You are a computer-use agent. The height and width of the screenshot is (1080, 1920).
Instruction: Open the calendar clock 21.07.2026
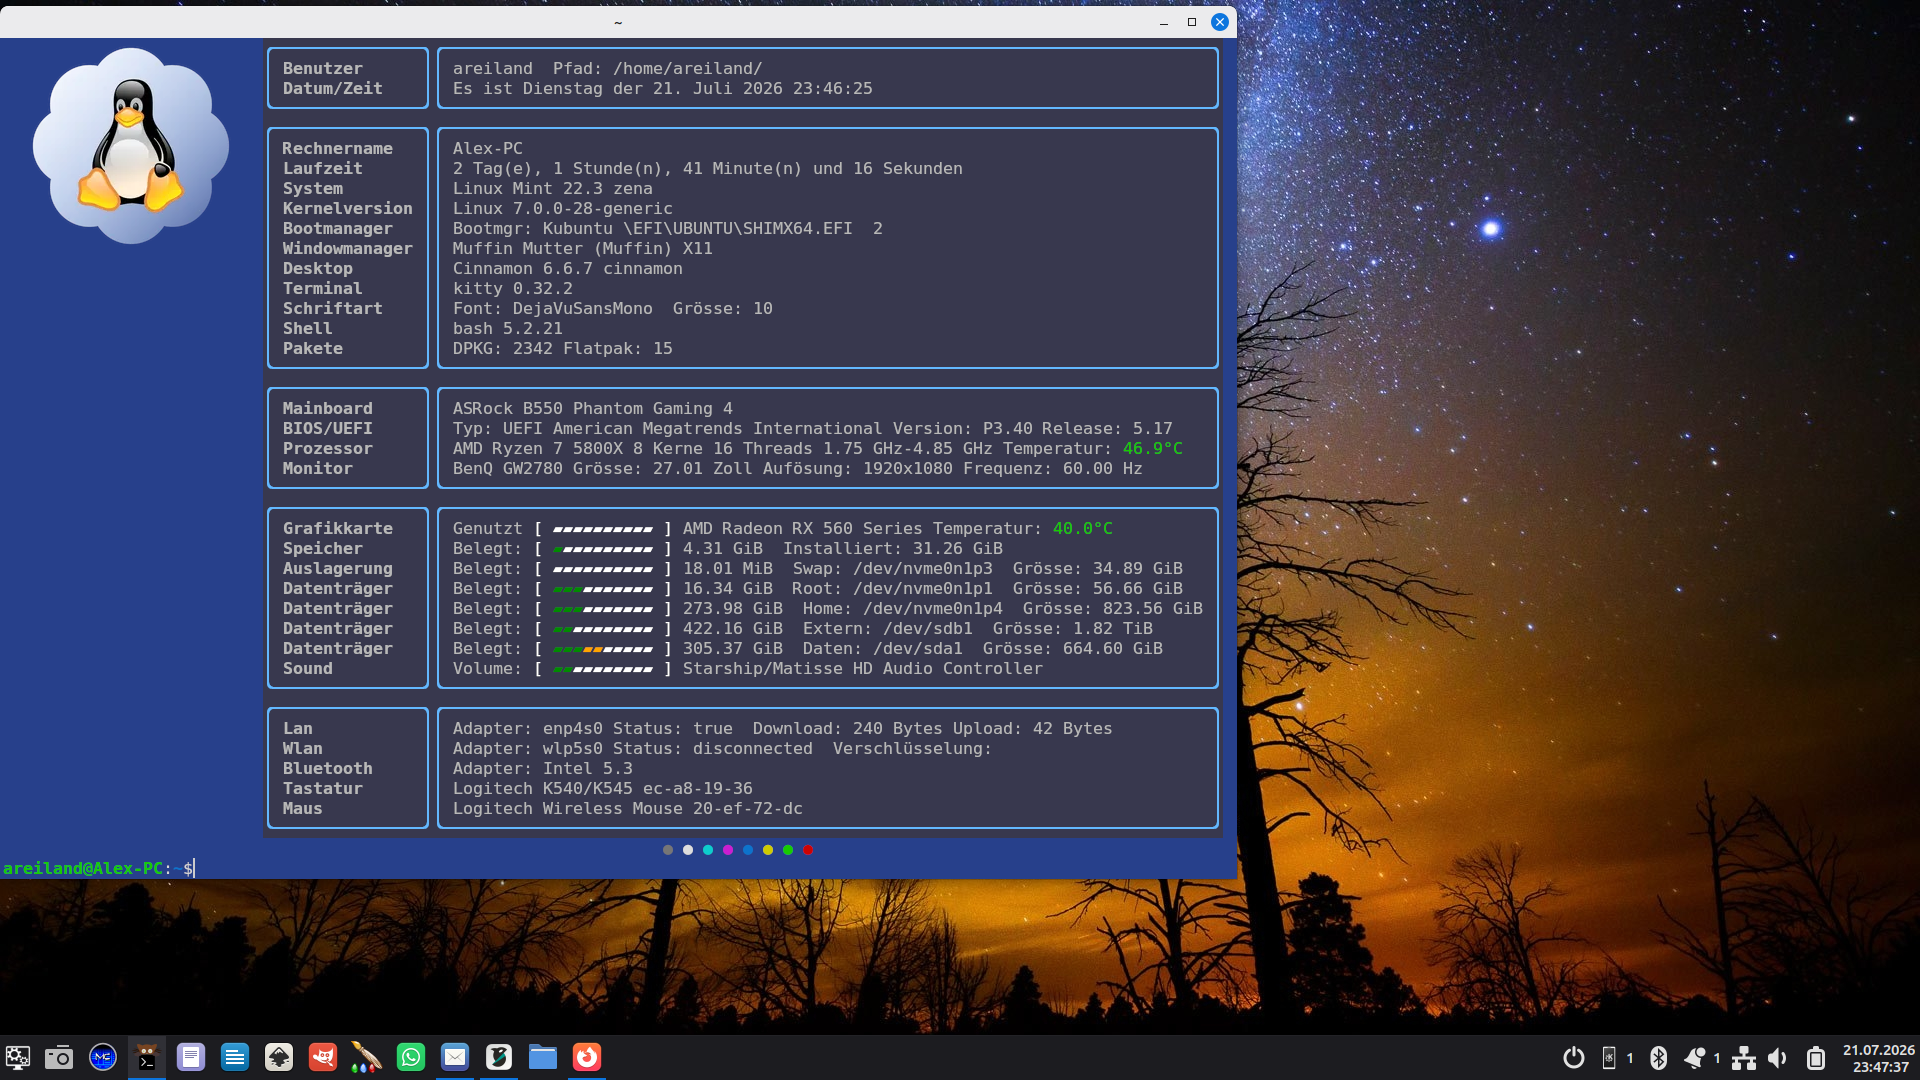1879,1058
